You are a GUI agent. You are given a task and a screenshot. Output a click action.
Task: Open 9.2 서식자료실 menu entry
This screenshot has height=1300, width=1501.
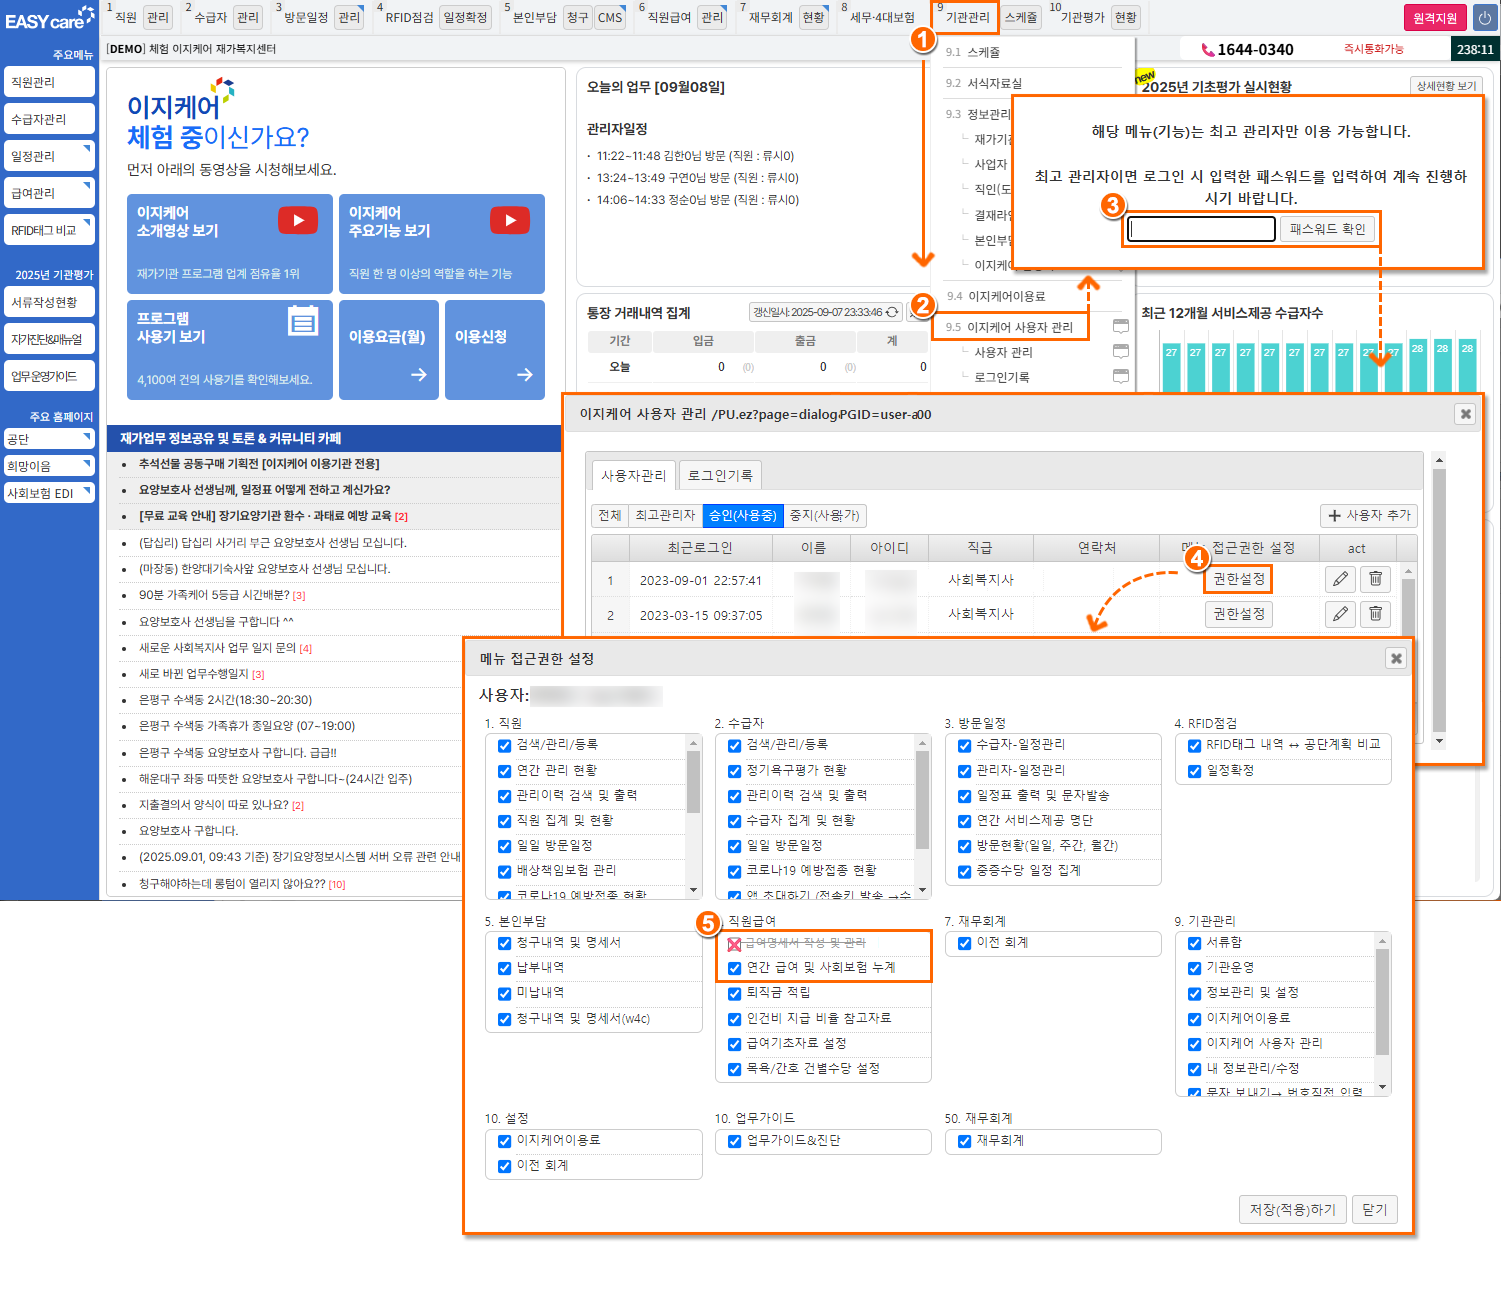[x=984, y=83]
